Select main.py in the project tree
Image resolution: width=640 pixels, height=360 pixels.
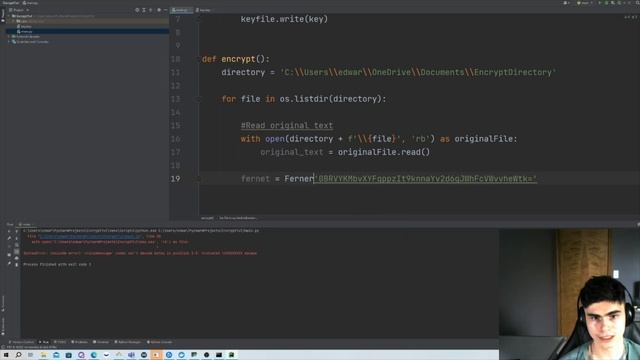point(25,31)
